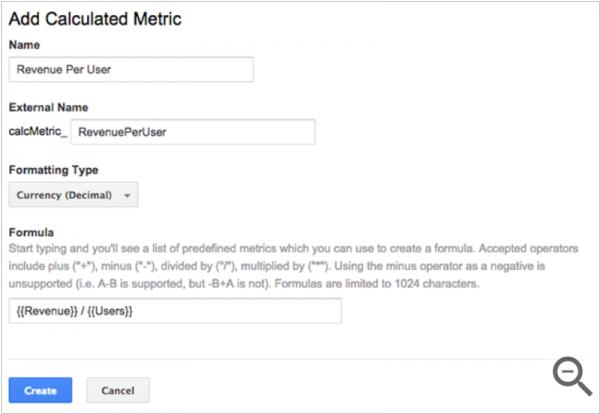The image size is (600, 414).
Task: Click the {{Users}} token in the formula
Action: click(x=110, y=311)
